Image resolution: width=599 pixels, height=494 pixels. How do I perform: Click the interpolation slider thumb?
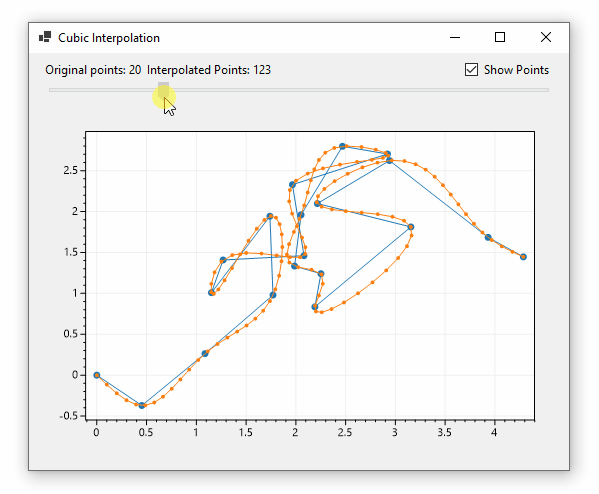coord(164,90)
